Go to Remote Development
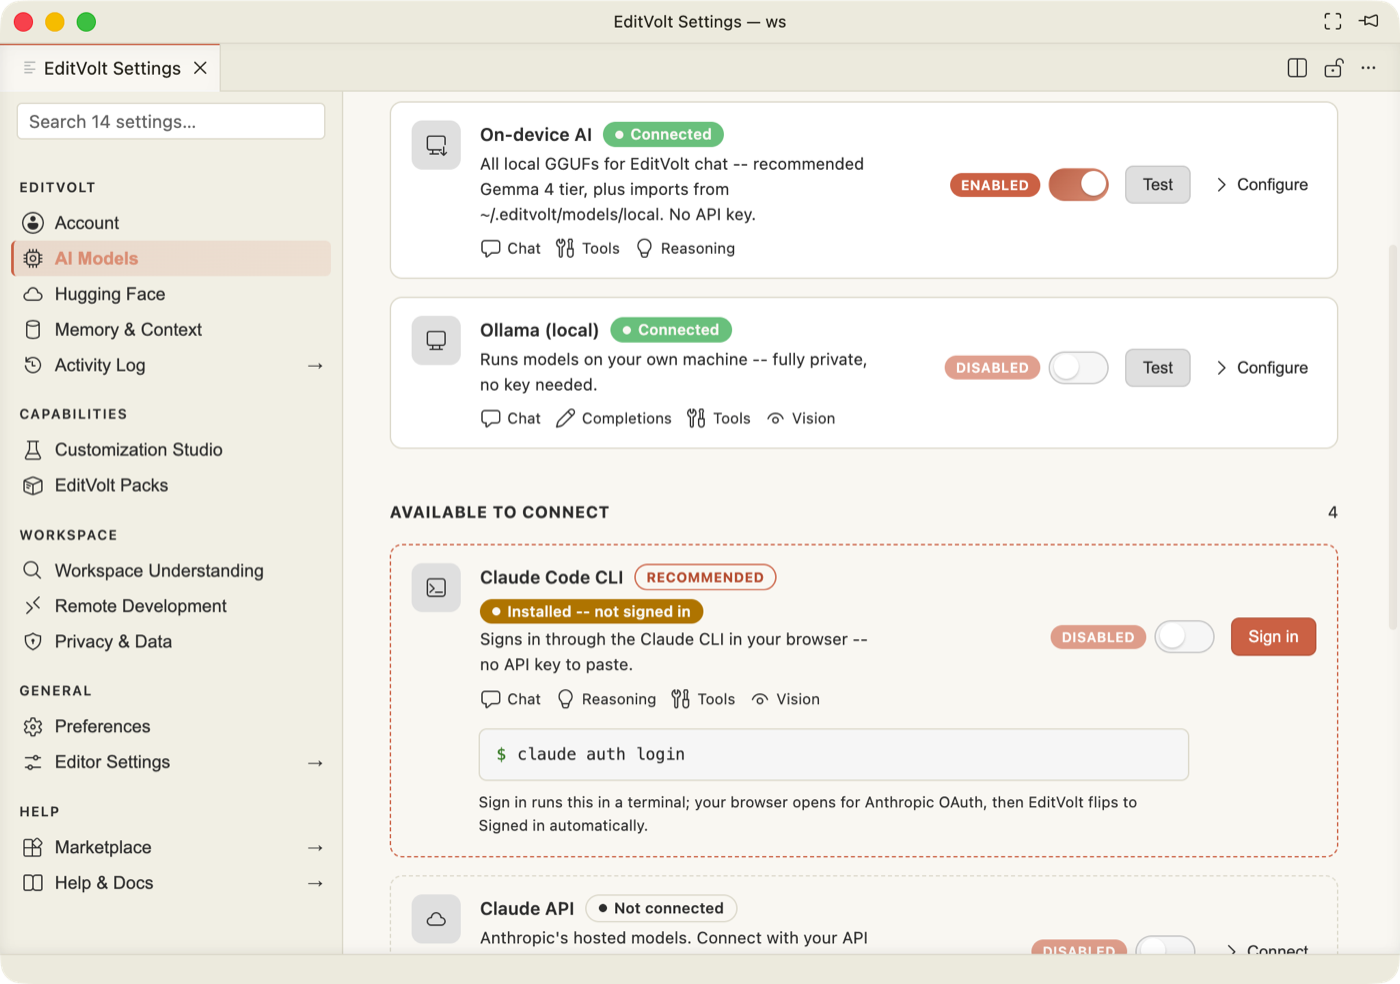Screen dimensions: 1400x984 [171, 606]
